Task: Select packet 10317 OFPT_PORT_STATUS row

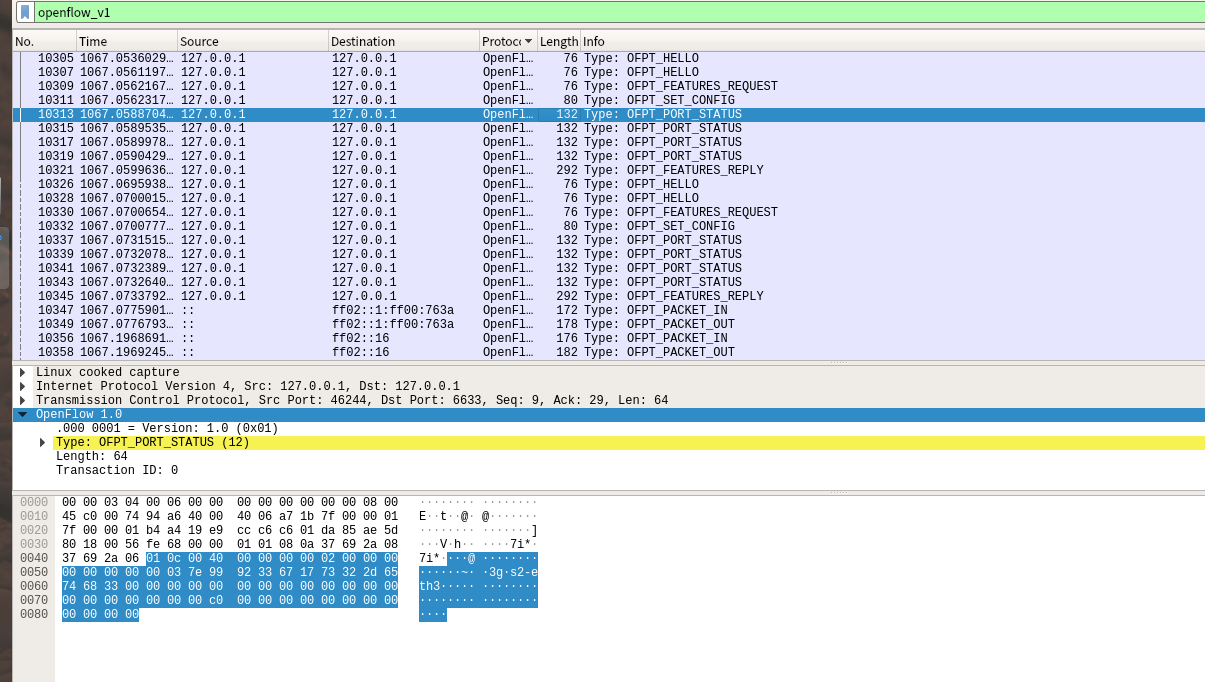Action: coord(609,142)
